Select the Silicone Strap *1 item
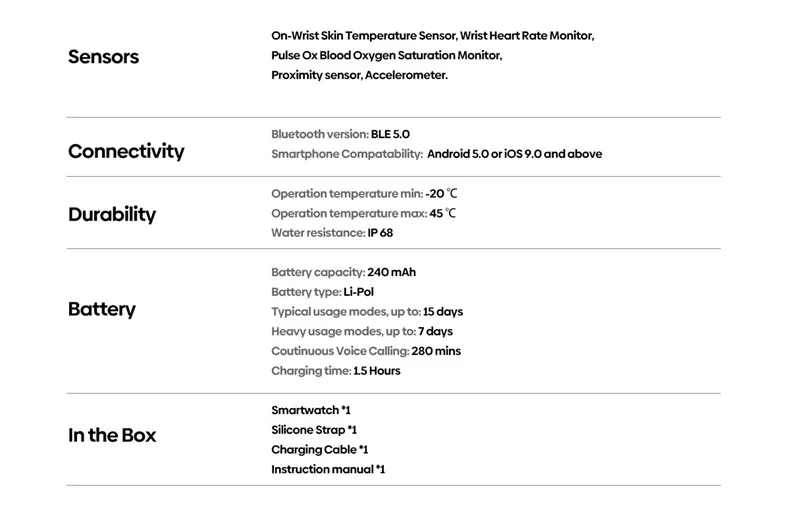 (314, 430)
